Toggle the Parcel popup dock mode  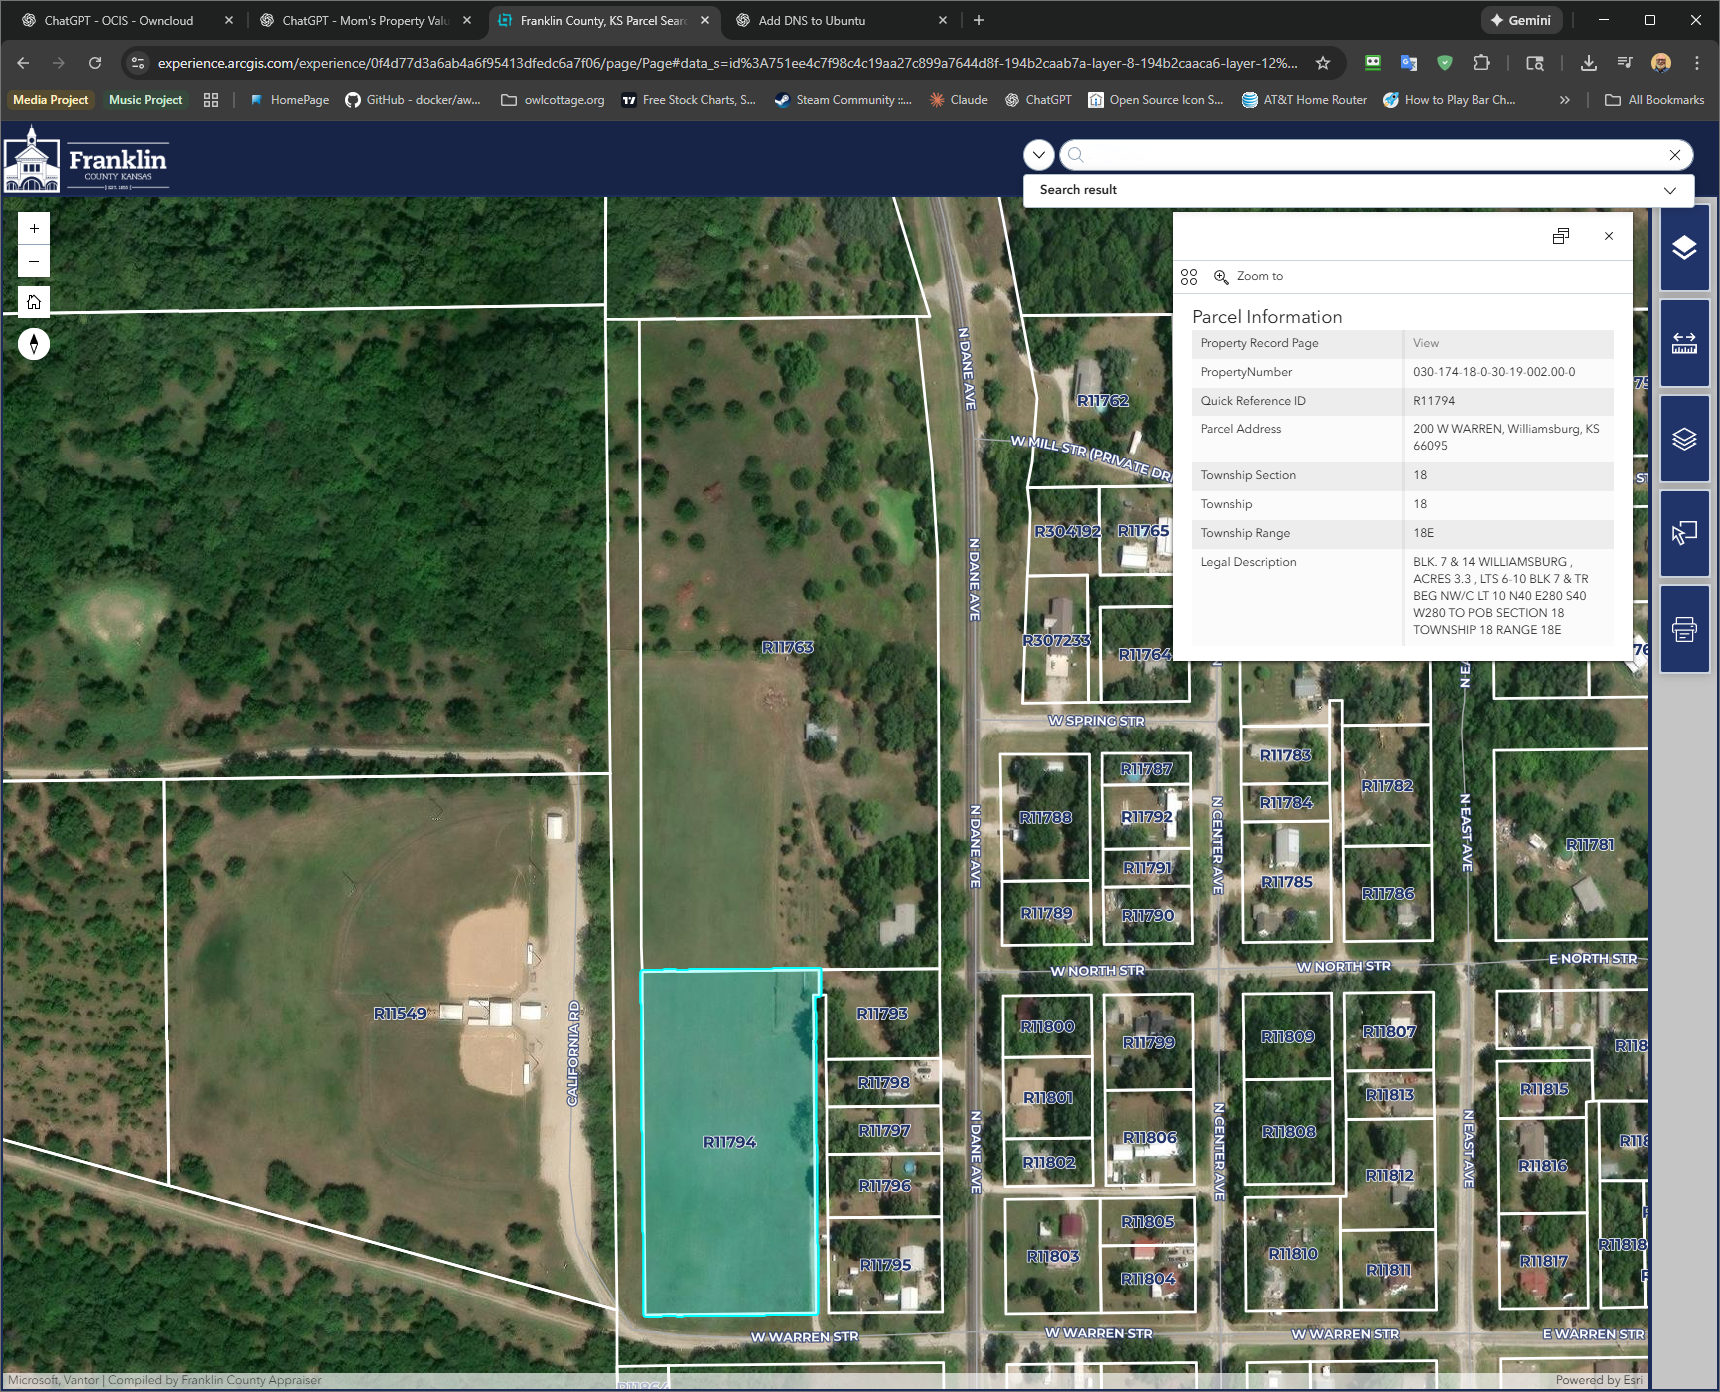(x=1561, y=236)
